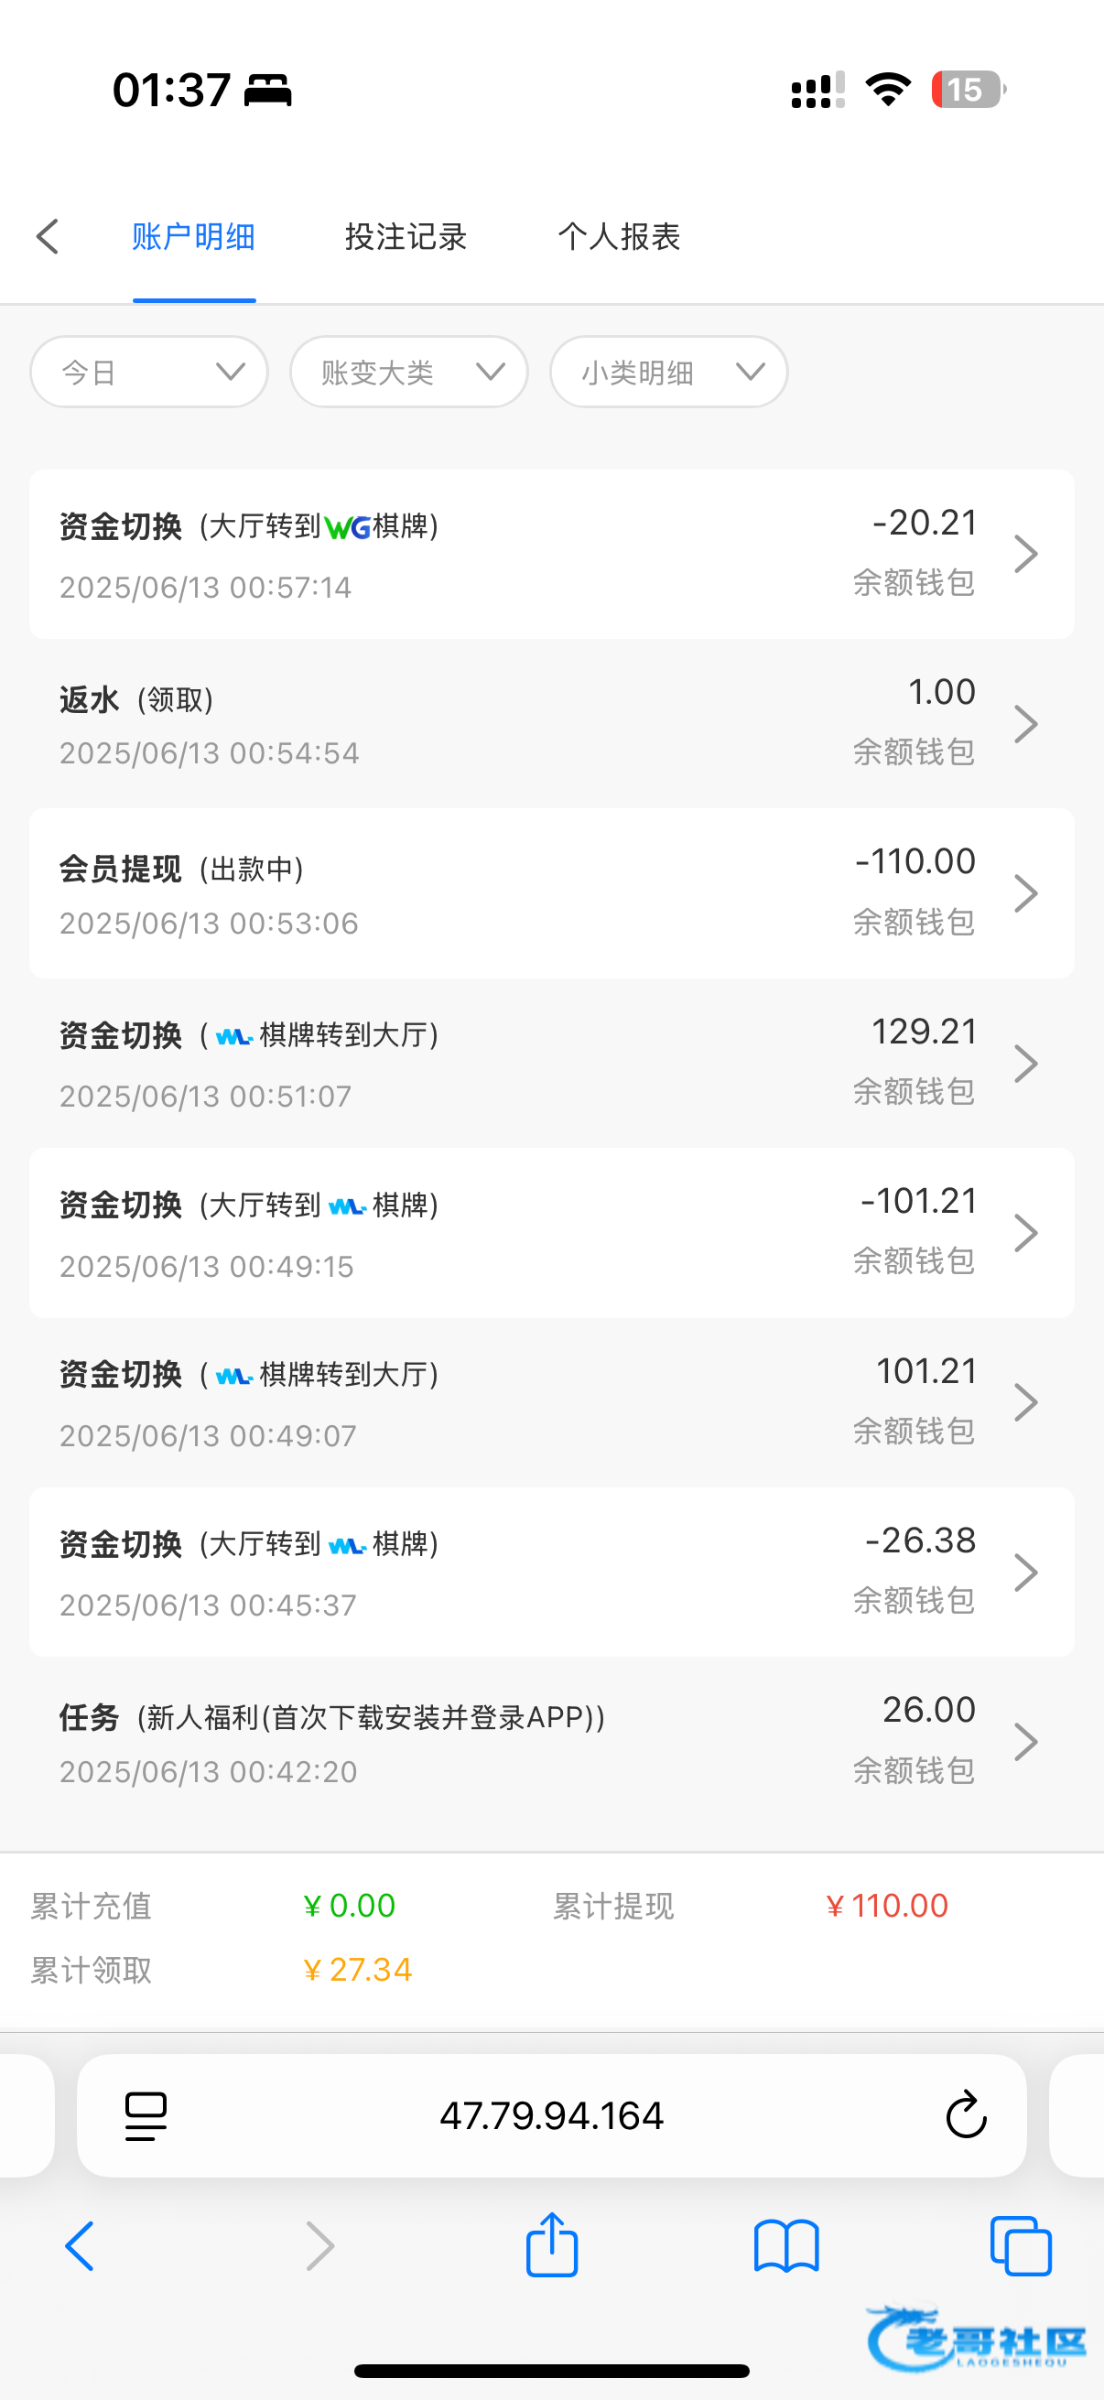View details of the 返水 1.00 entry
This screenshot has width=1104, height=2400.
point(552,723)
